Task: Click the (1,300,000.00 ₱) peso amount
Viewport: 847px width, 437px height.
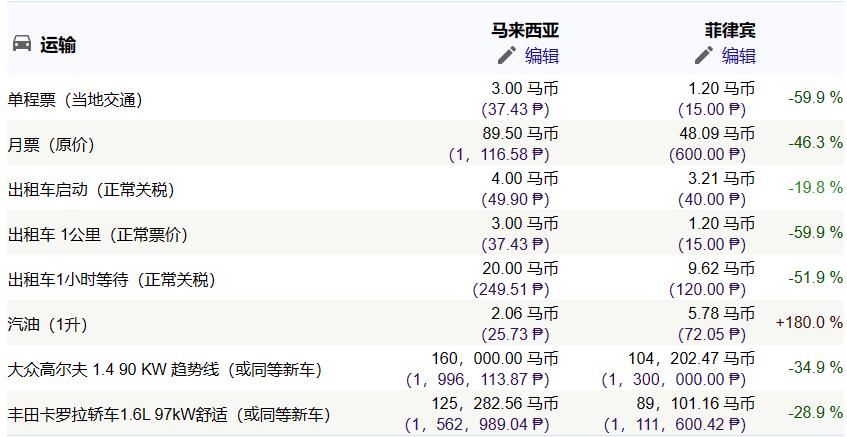Action: [x=674, y=380]
